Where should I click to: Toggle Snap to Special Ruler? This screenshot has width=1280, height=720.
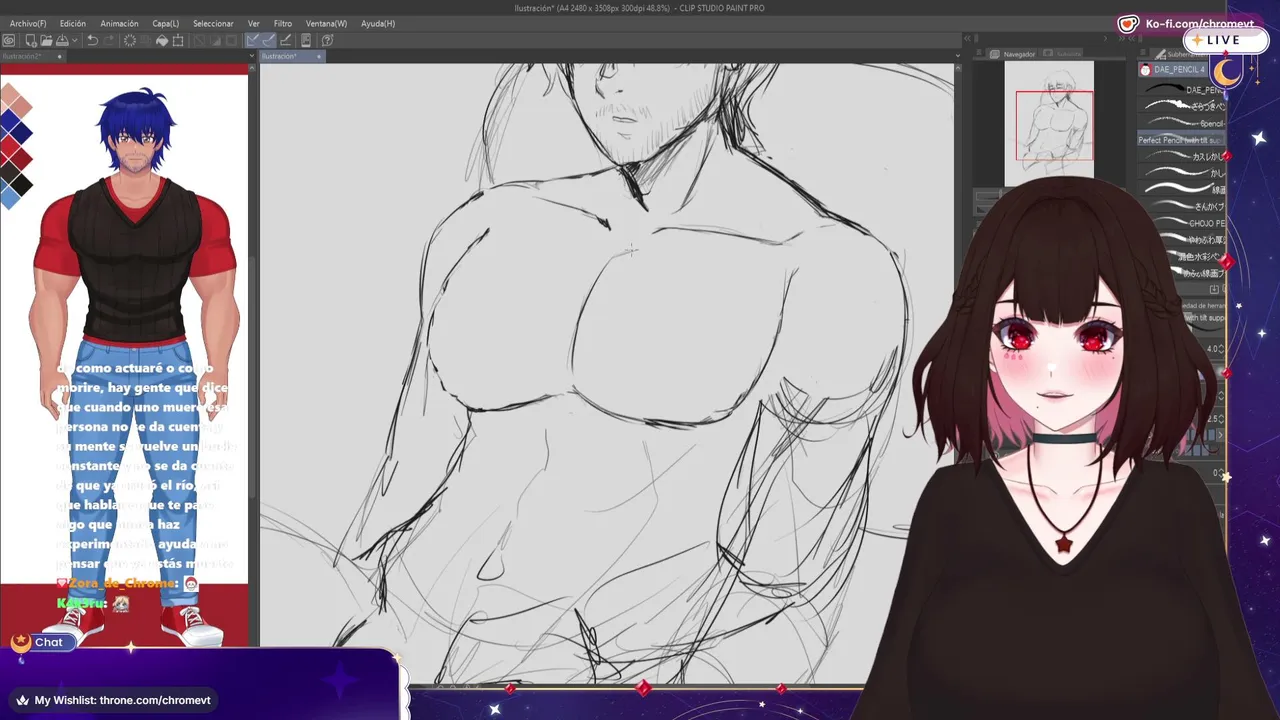coord(269,40)
